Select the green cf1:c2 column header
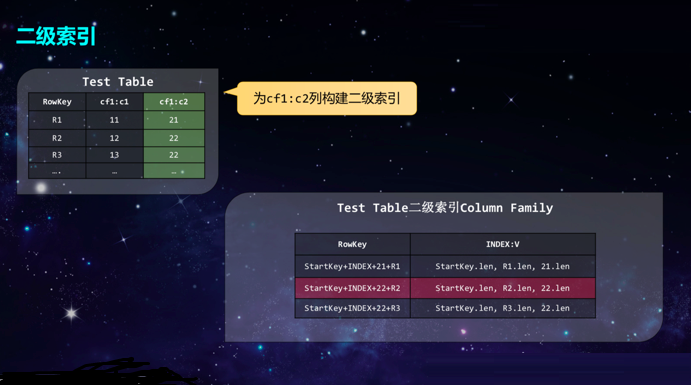 point(174,102)
